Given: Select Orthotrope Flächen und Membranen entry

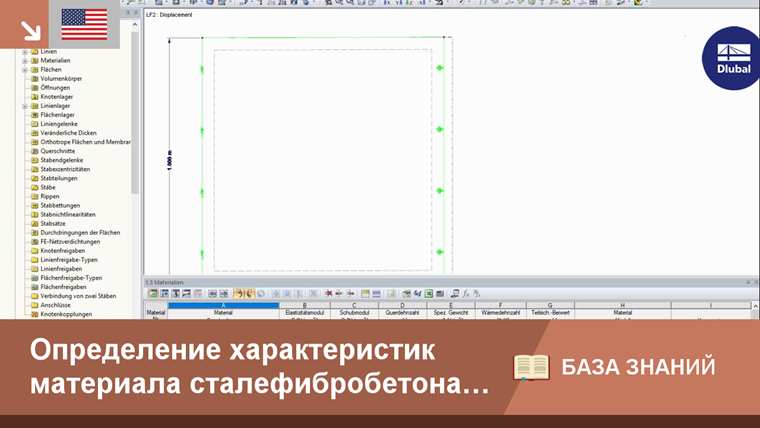Looking at the screenshot, I should click(x=85, y=142).
